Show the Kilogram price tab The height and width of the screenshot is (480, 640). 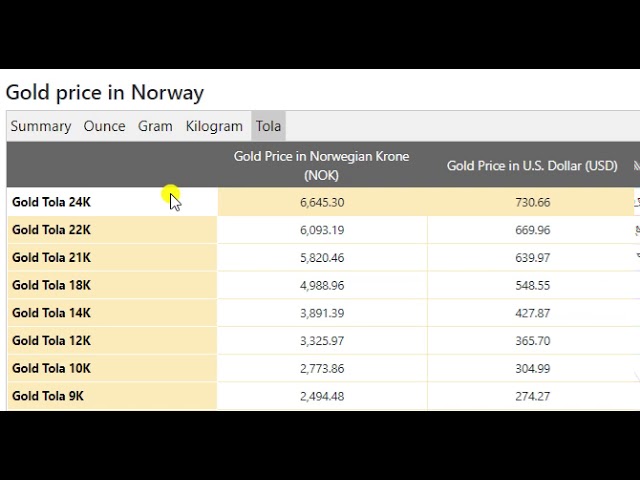214,126
